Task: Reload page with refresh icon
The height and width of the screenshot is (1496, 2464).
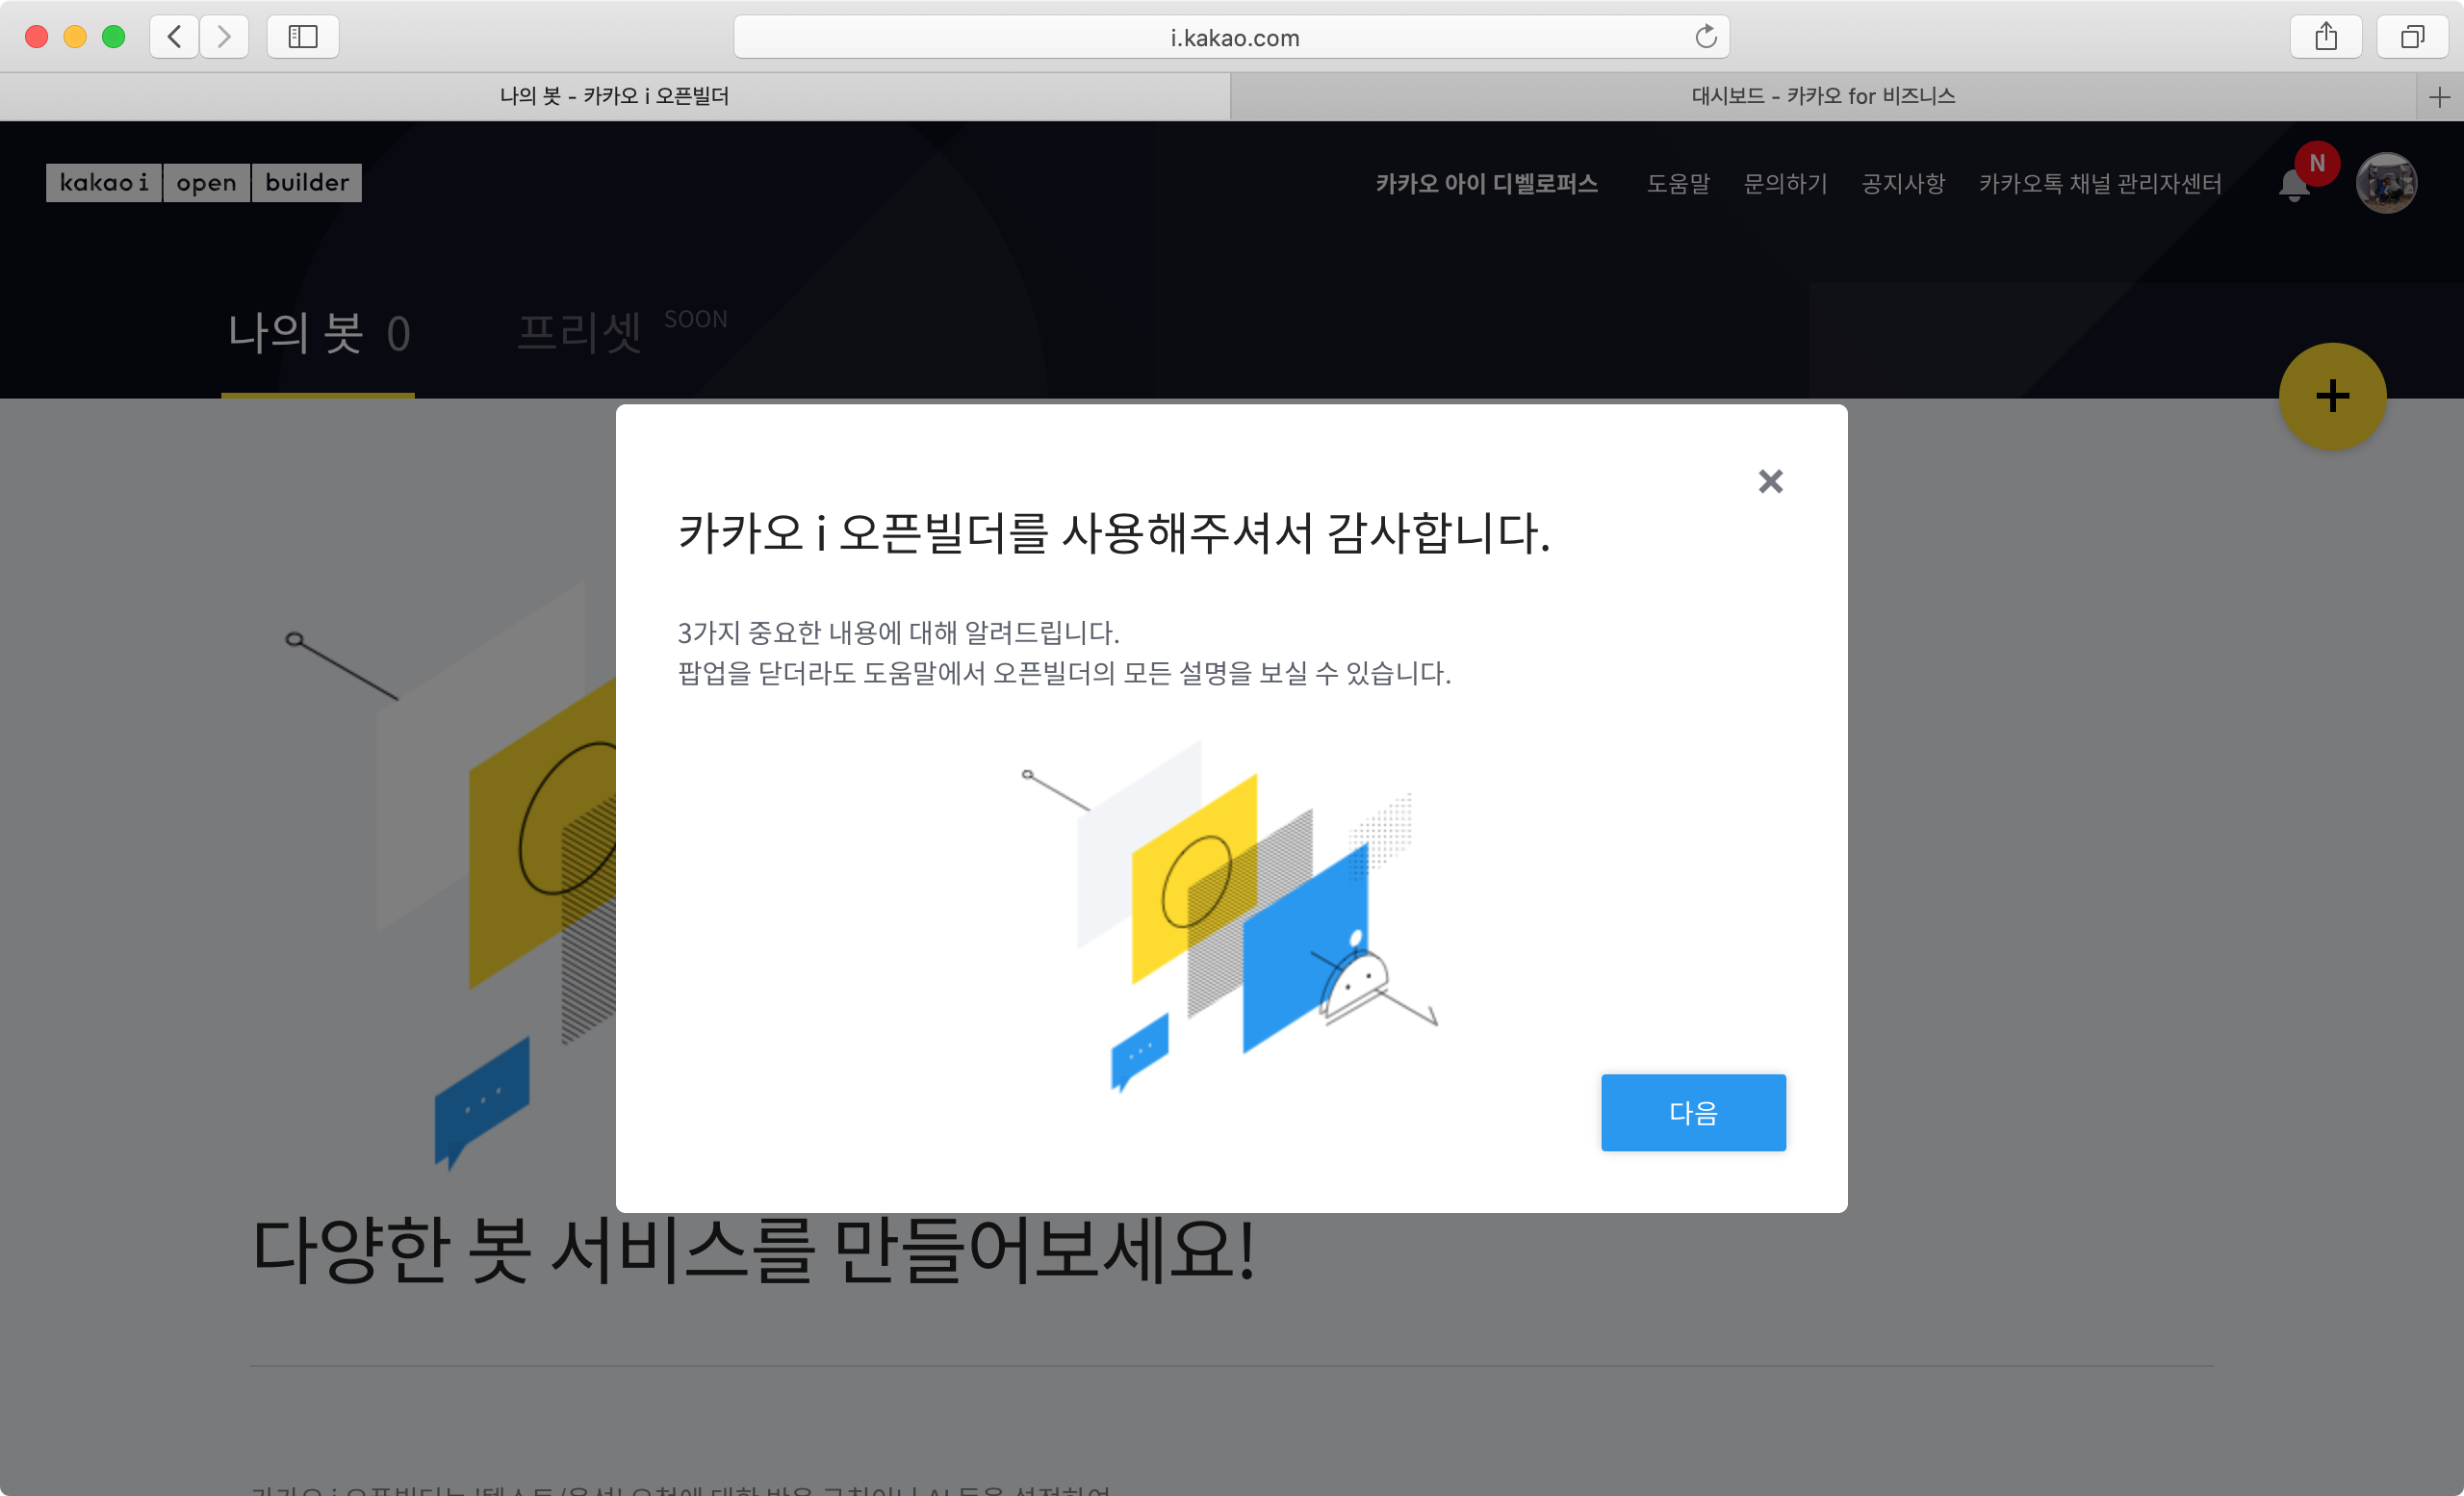Action: pos(1706,37)
